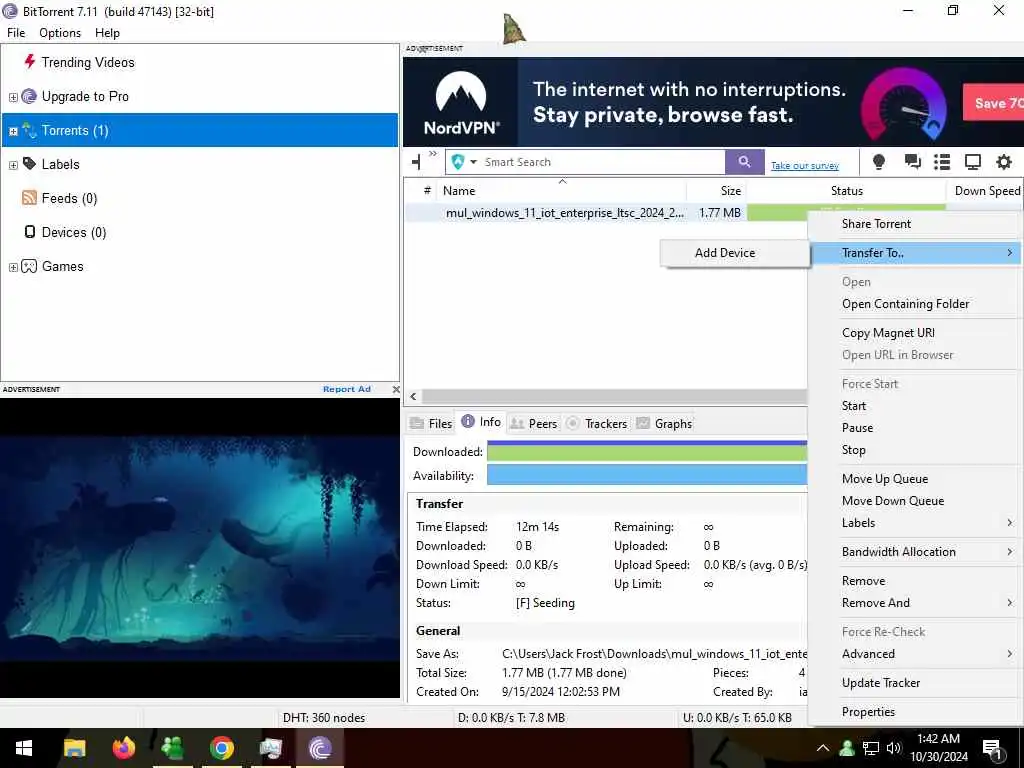Viewport: 1024px width, 768px height.
Task: Open Advanced submenu in context menu
Action: pyautogui.click(x=916, y=653)
